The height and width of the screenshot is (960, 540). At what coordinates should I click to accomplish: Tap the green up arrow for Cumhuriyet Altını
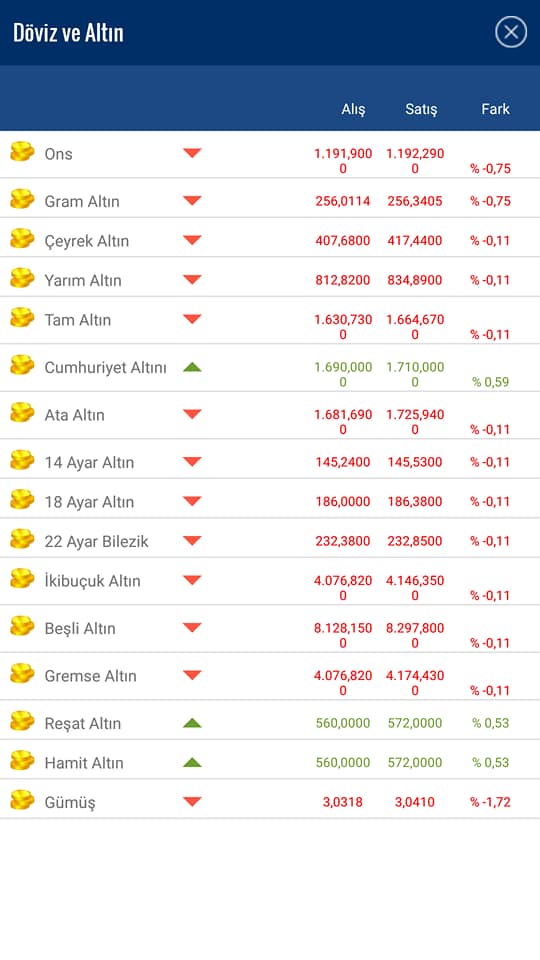[192, 367]
